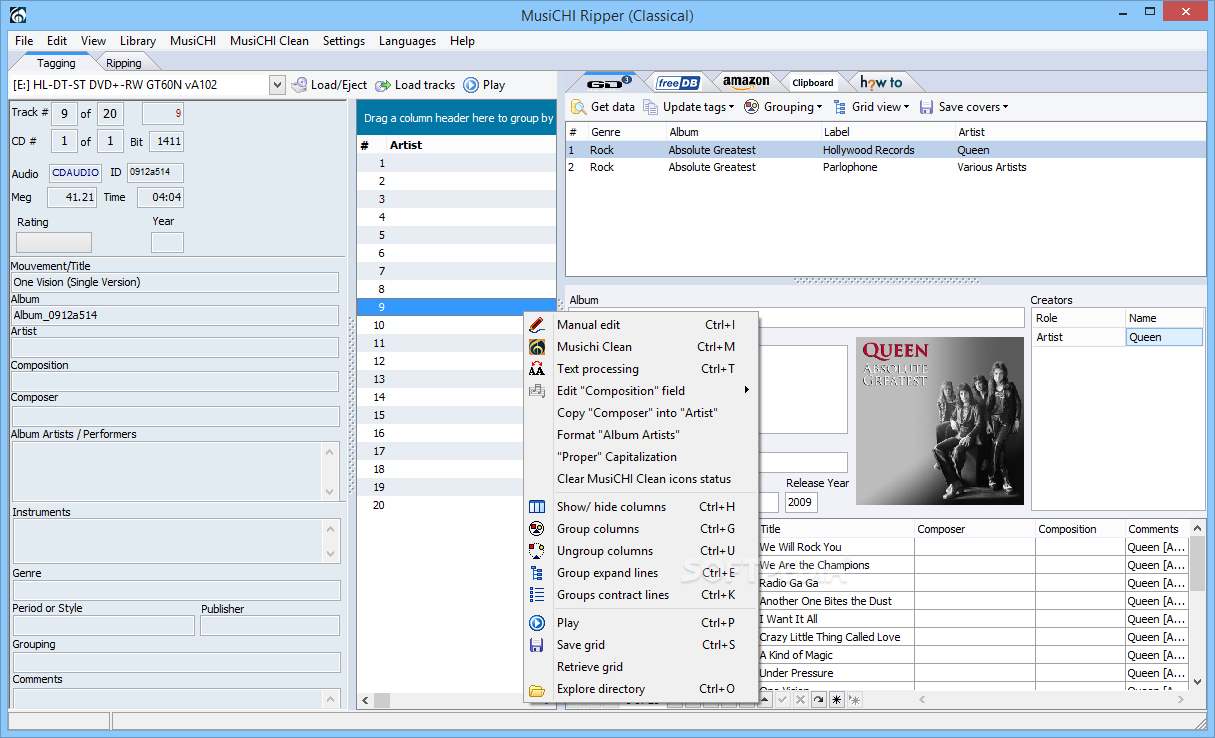The height and width of the screenshot is (738, 1215).
Task: Choose "Proper" Capitalization entry
Action: point(641,457)
